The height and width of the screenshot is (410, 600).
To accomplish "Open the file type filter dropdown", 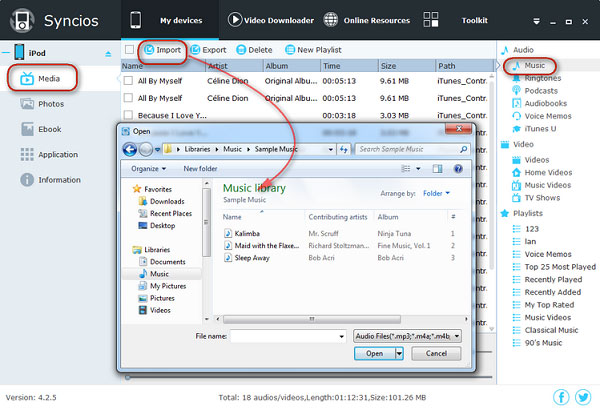I will (457, 336).
